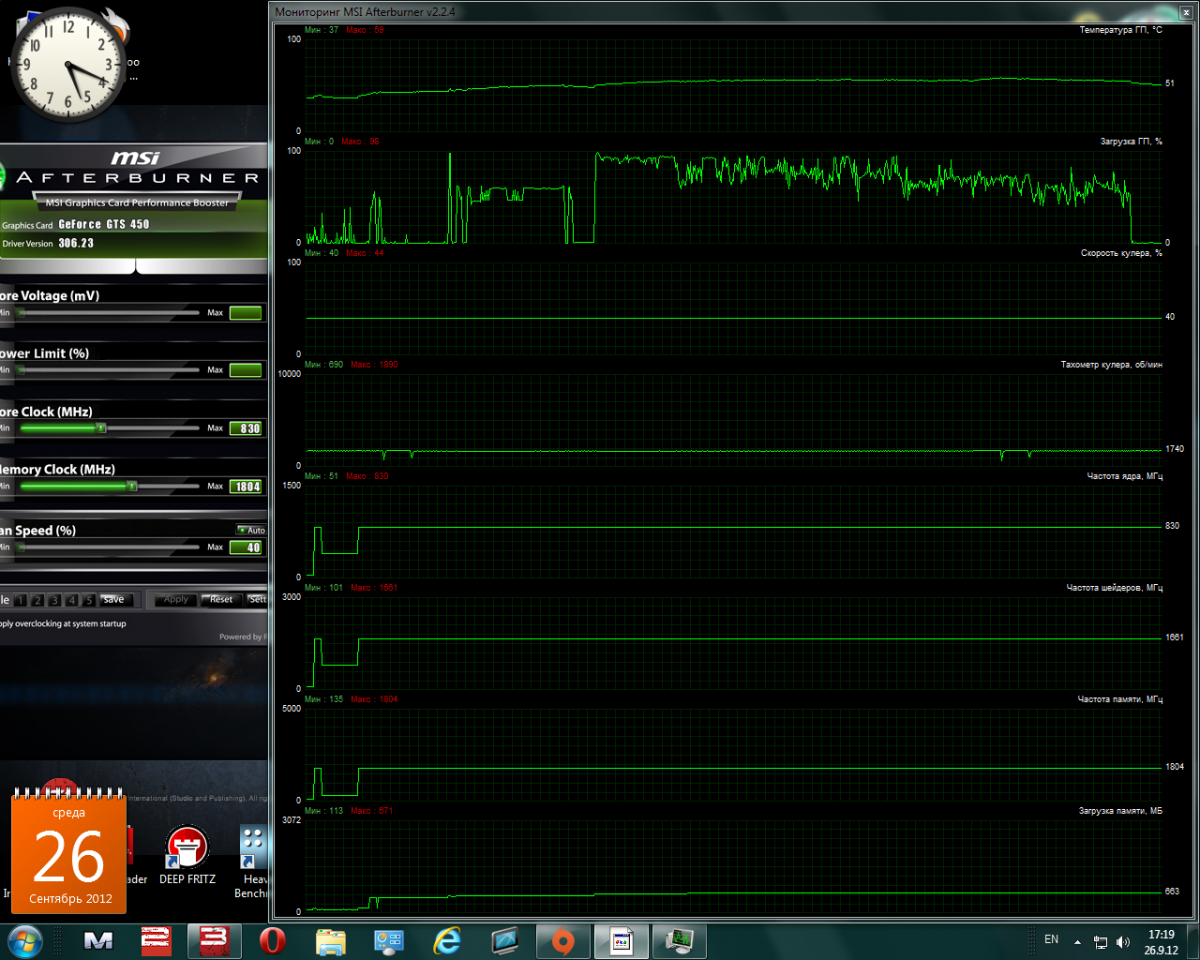Click the orange calendar gadget showing 26
The width and height of the screenshot is (1200, 960).
click(69, 853)
